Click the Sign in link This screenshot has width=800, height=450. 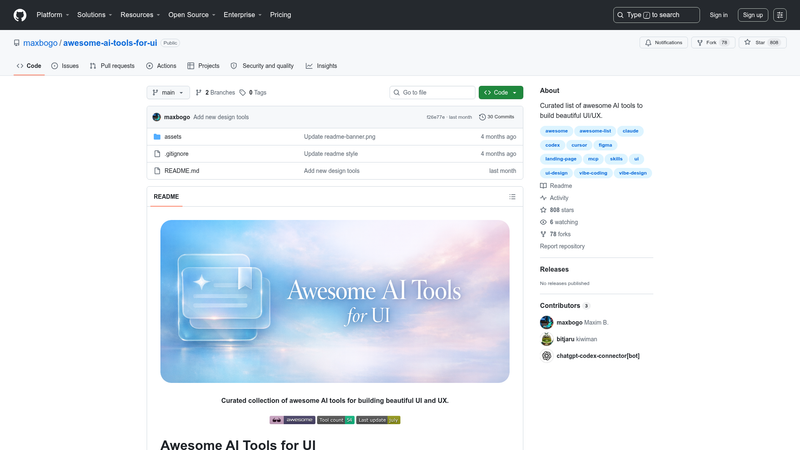coord(718,15)
